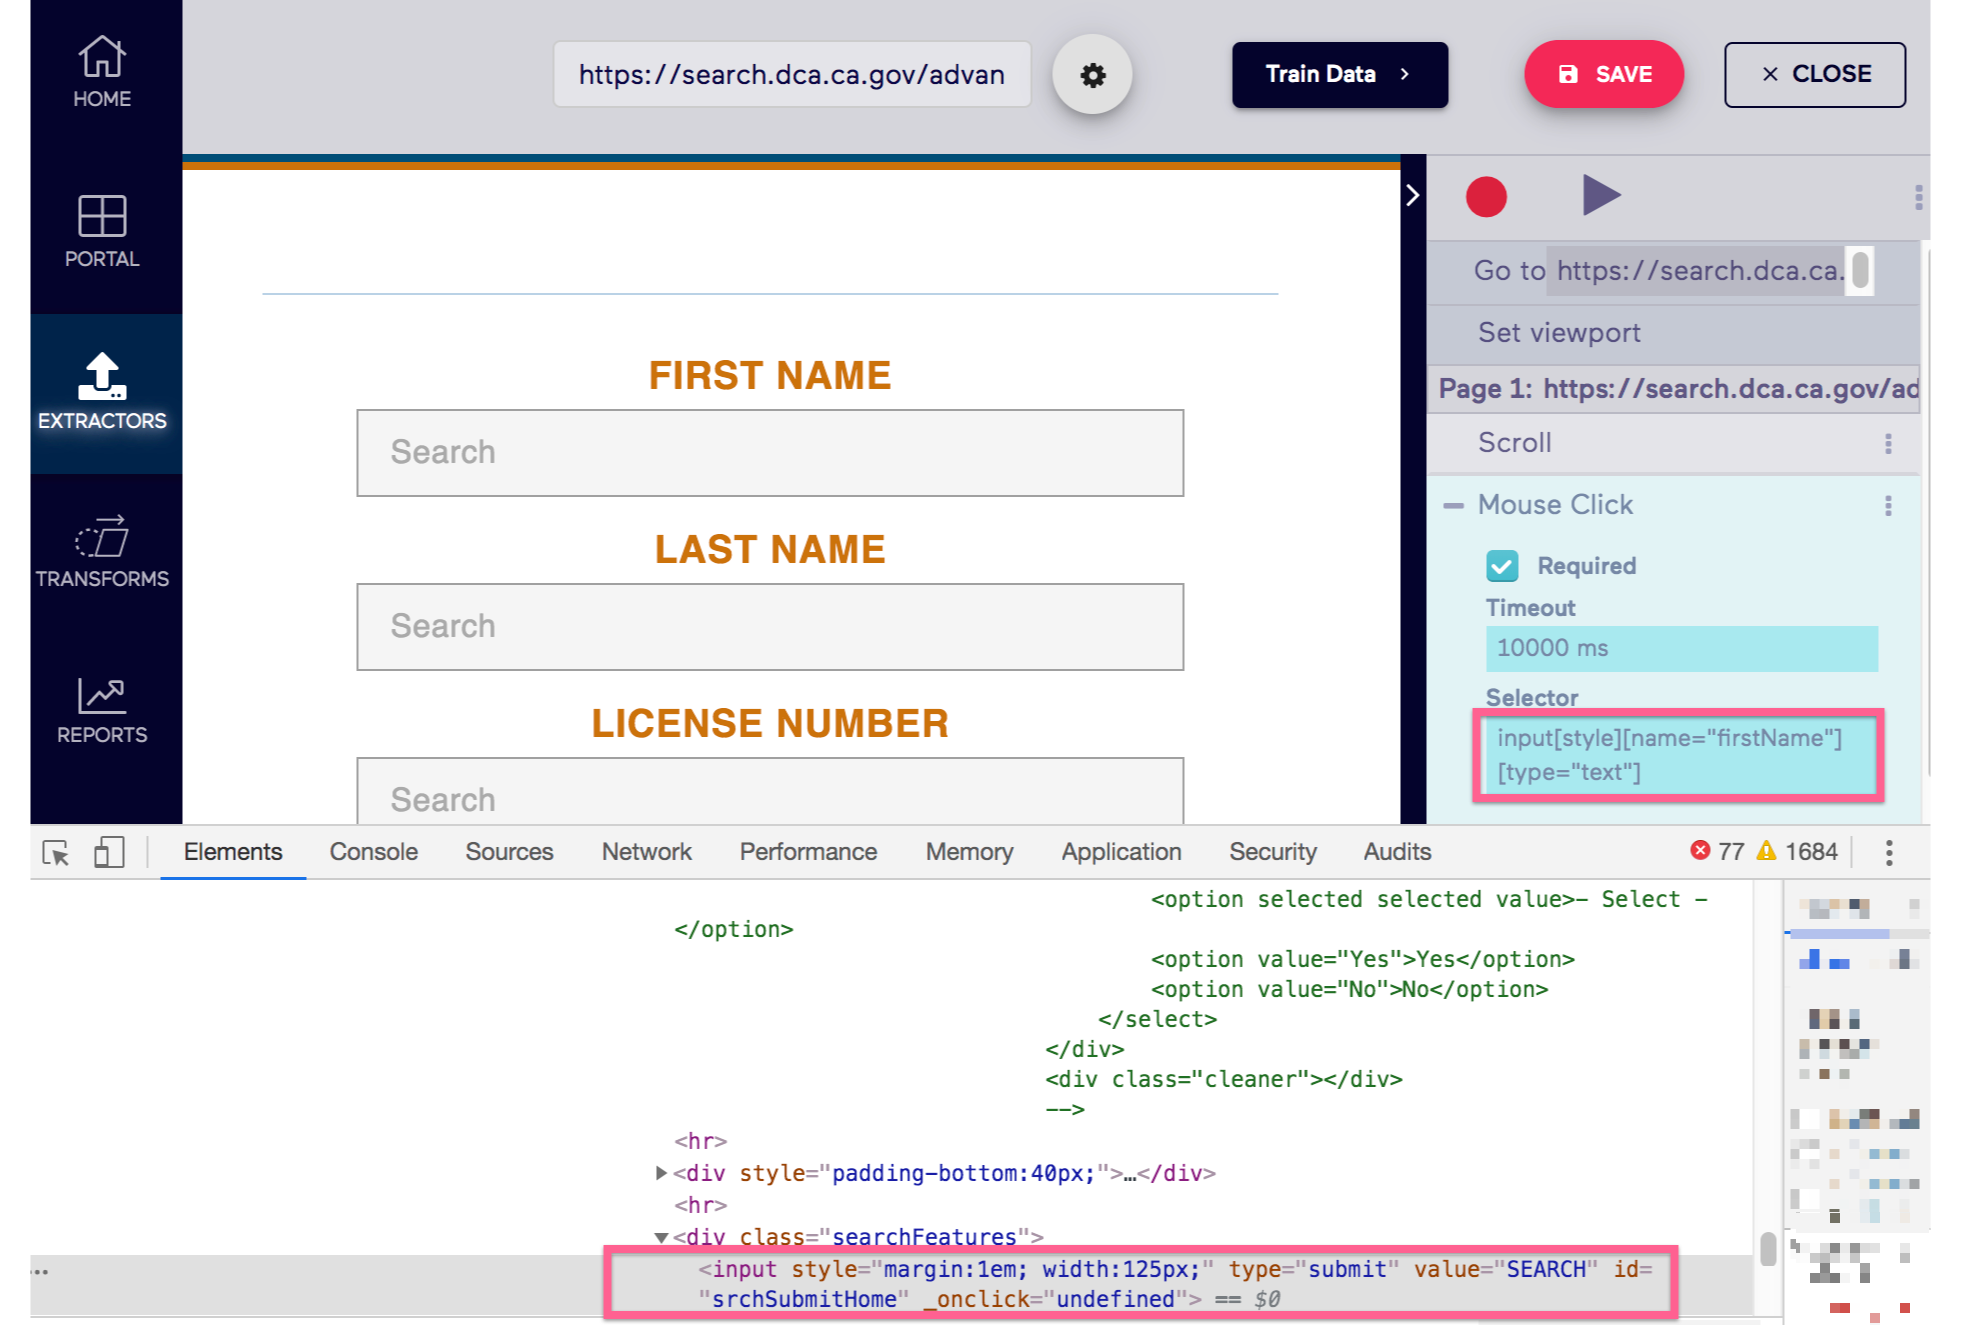Switch to the Console tab
Viewport: 1980px width, 1325px height.
tap(372, 851)
